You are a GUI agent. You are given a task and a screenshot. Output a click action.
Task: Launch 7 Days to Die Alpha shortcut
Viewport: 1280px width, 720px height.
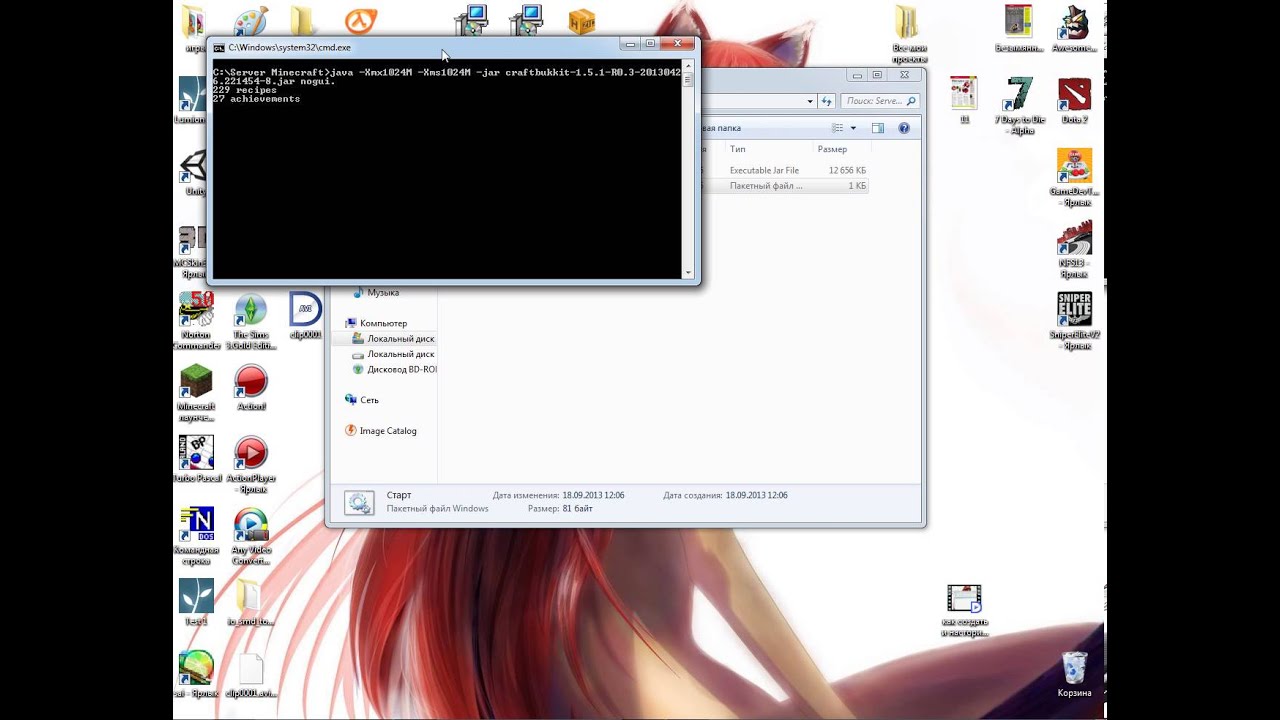pos(1019,105)
